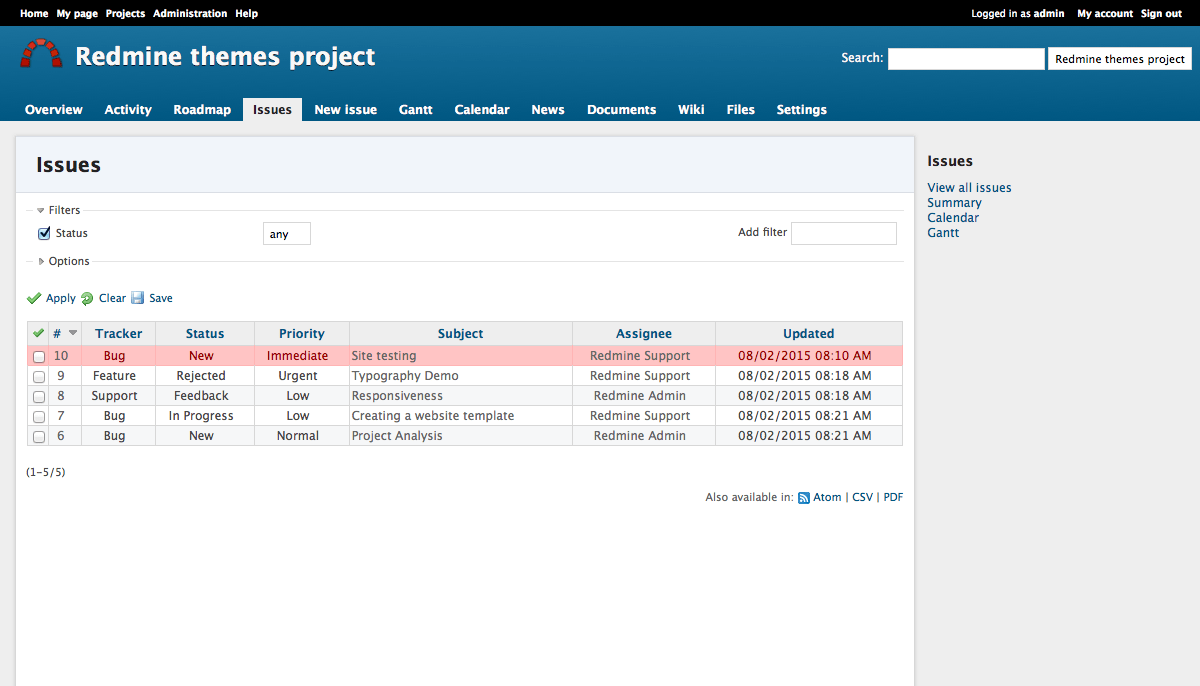Viewport: 1200px width, 686px height.
Task: Open My account
Action: (x=1105, y=13)
